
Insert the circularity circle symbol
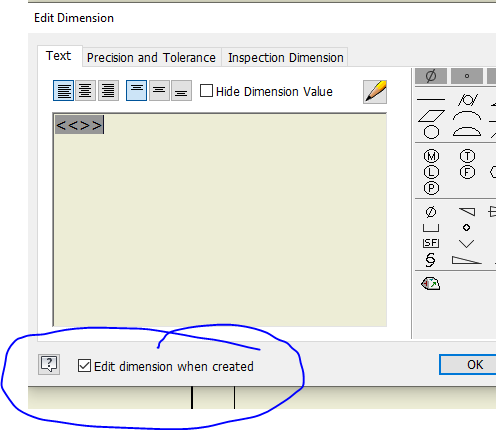[431, 132]
